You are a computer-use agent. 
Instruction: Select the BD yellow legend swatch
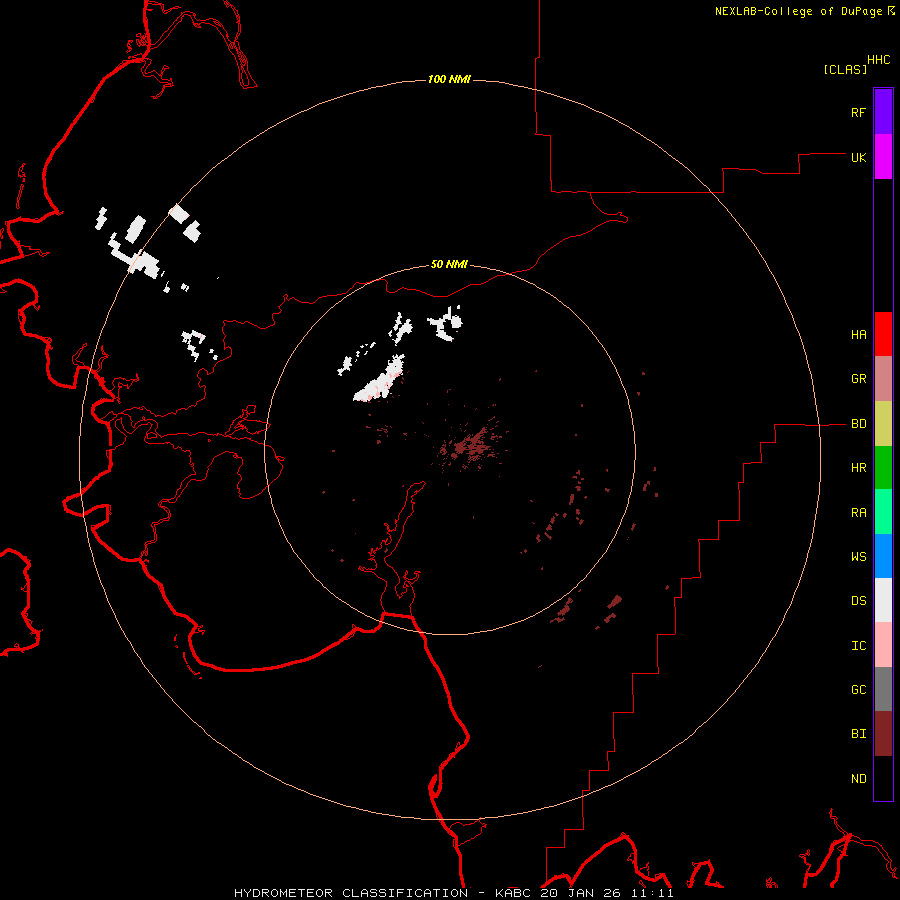pos(883,424)
